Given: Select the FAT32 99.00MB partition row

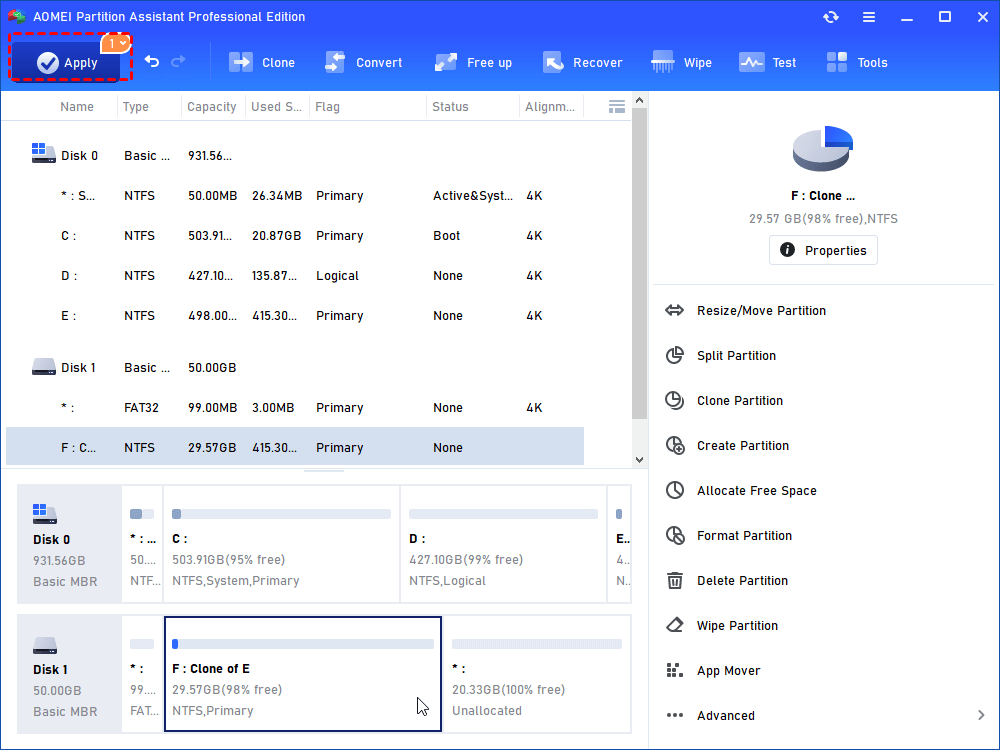Looking at the screenshot, I should pos(295,408).
